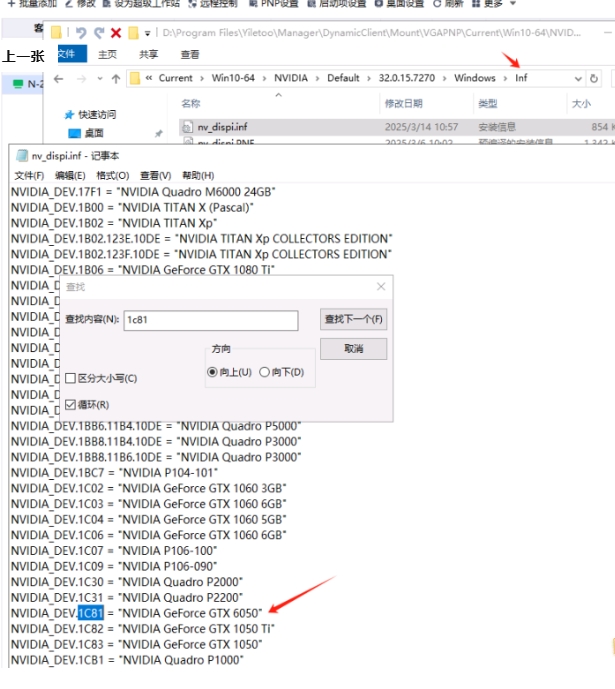Expand the chevron after Win10-64
Viewport: 615px width, 689px height.
pyautogui.click(x=264, y=78)
